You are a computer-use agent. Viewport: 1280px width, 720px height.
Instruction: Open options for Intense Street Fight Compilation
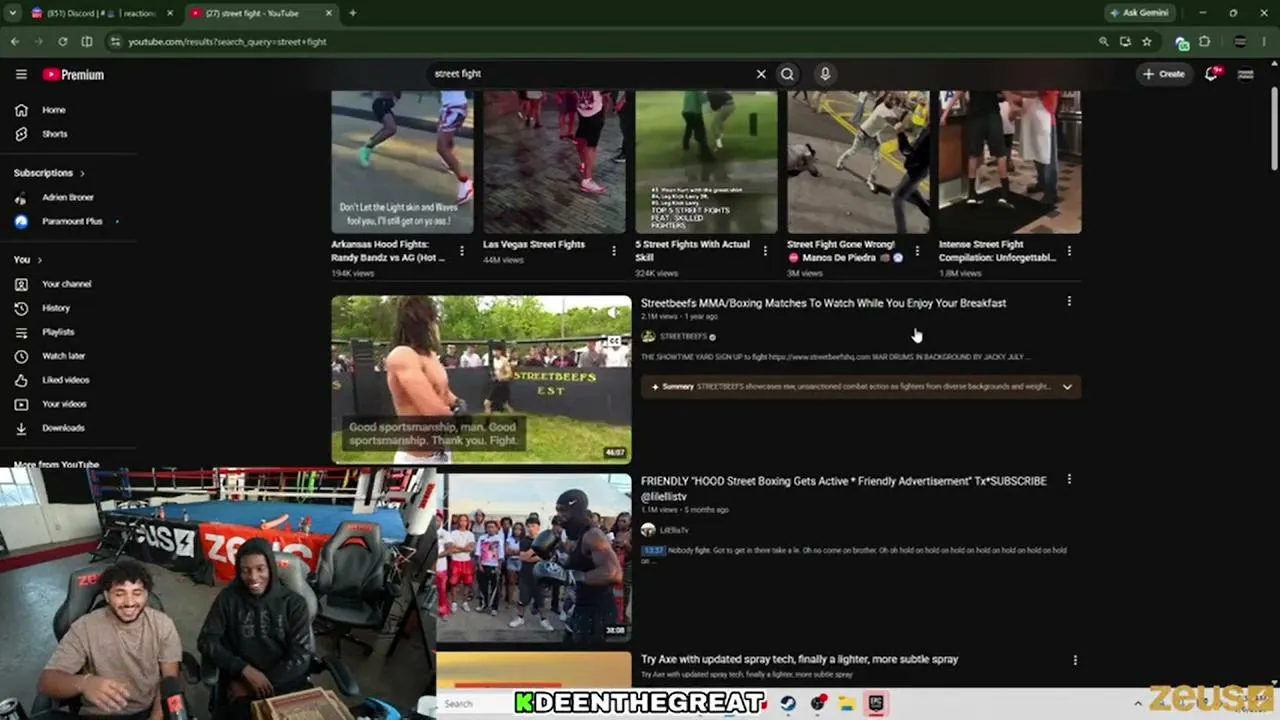(x=1069, y=251)
